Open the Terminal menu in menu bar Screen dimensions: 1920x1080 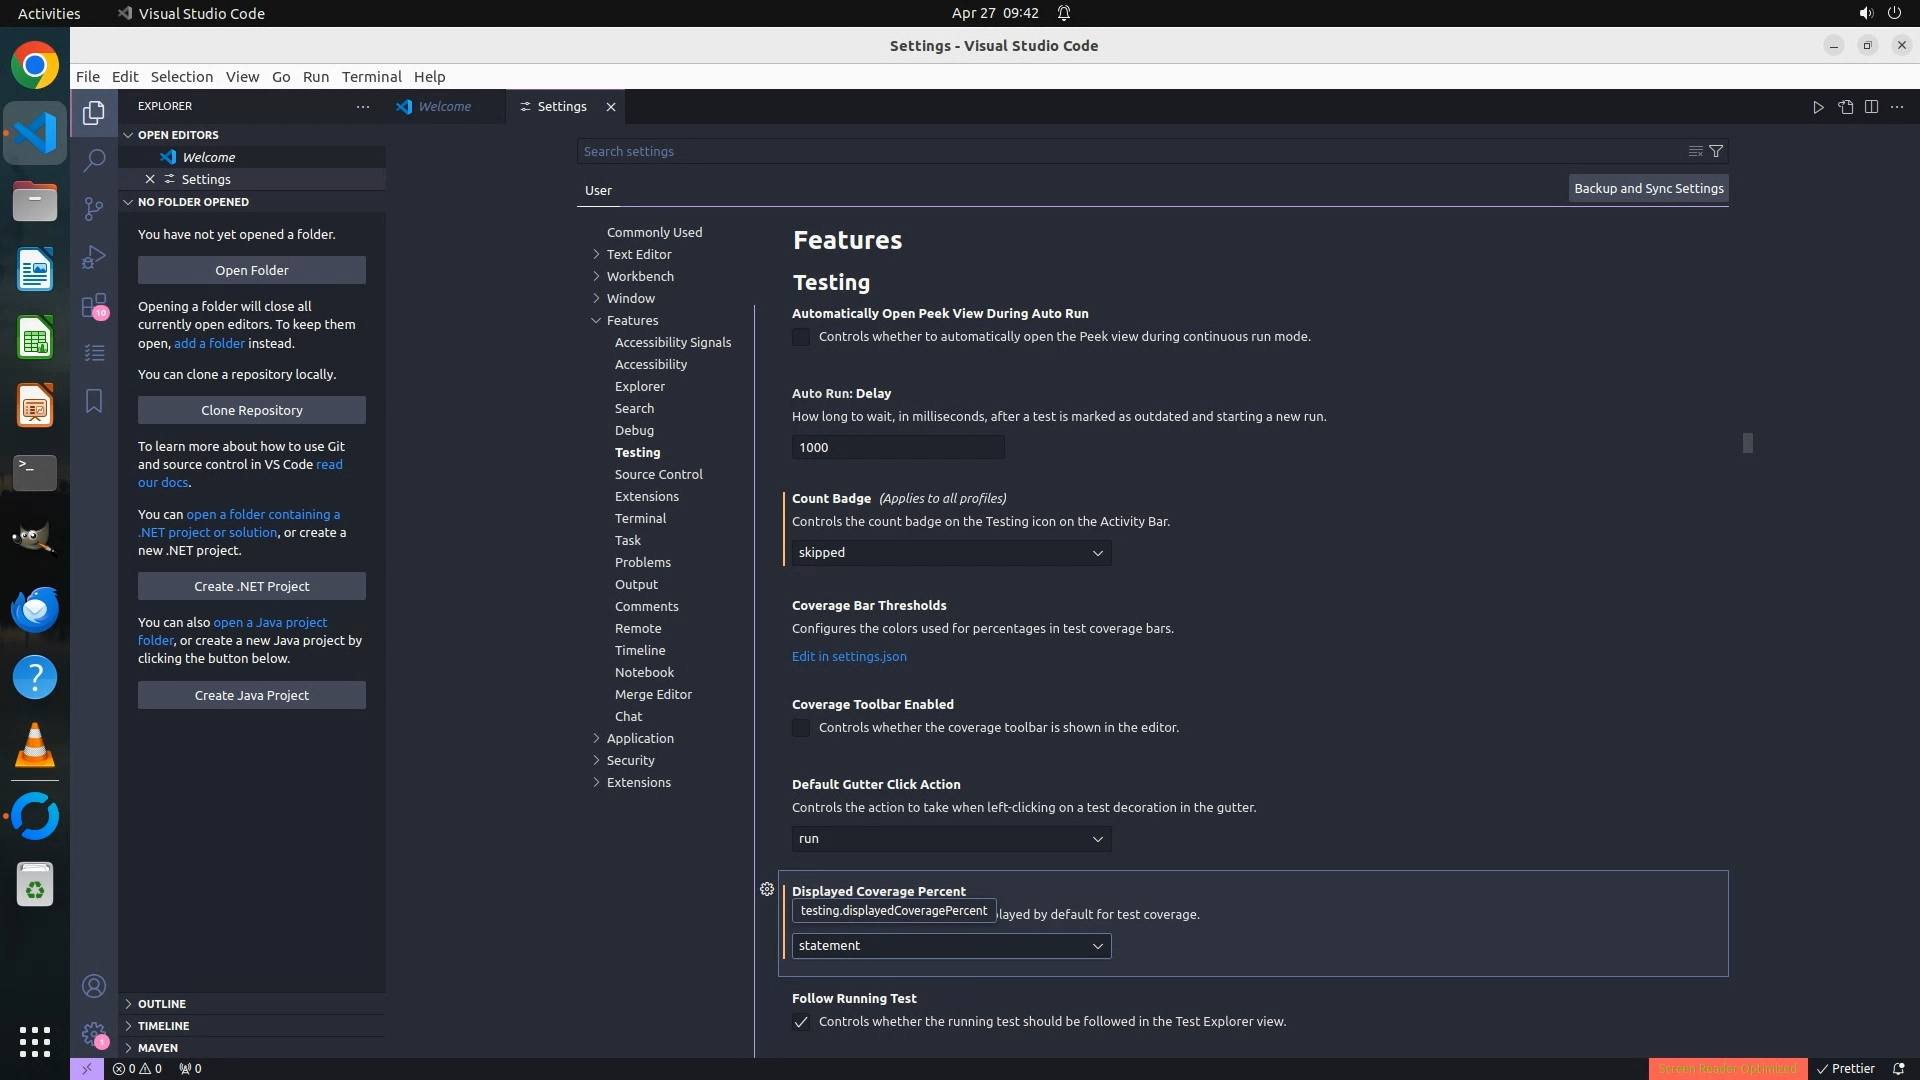(371, 77)
